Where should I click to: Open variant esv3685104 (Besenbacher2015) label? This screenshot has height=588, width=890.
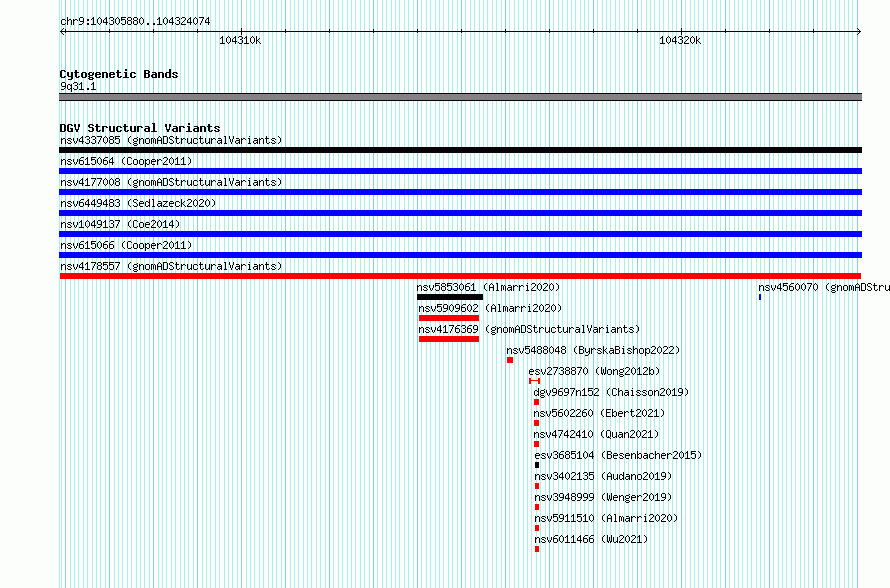[x=618, y=455]
